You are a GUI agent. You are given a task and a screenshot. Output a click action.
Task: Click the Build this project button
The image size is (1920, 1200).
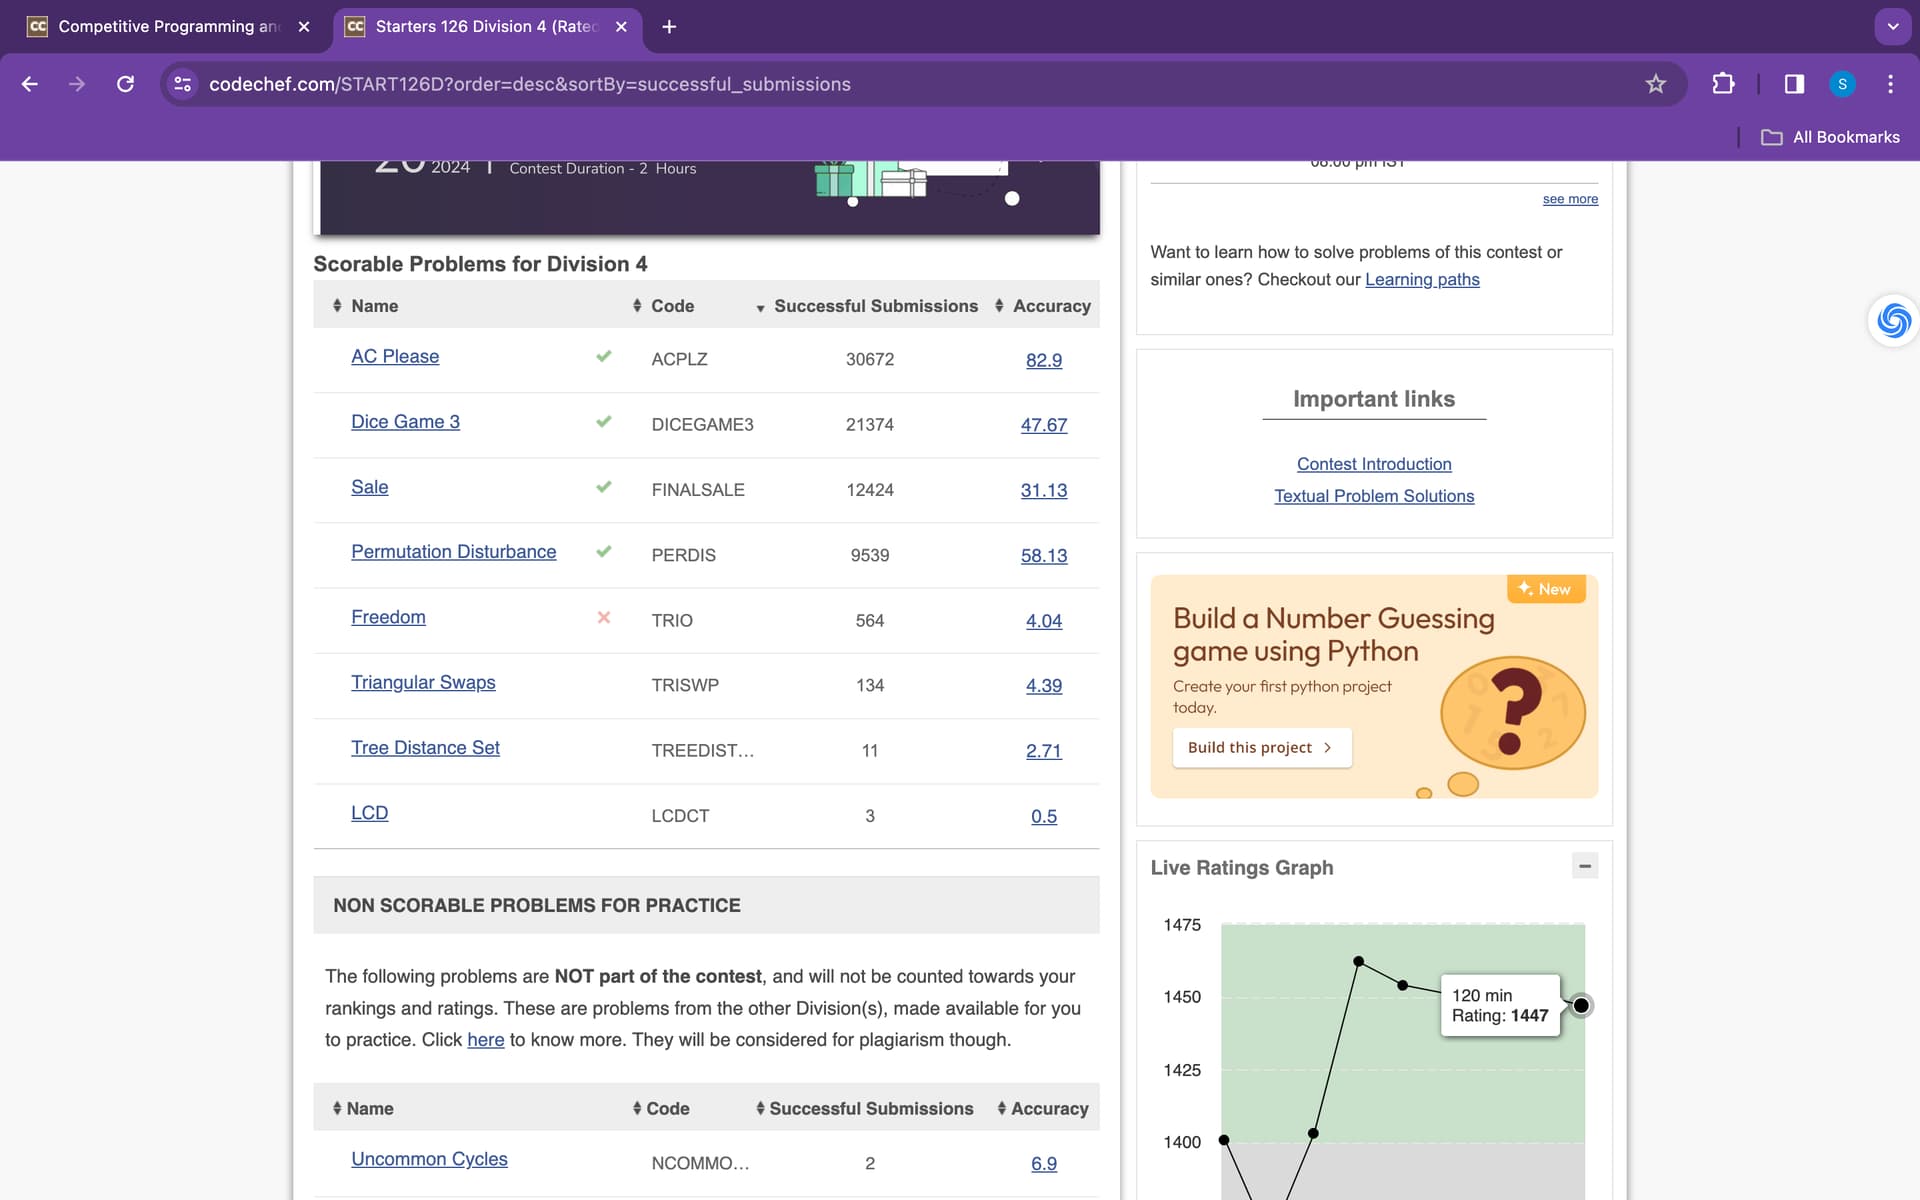point(1261,747)
